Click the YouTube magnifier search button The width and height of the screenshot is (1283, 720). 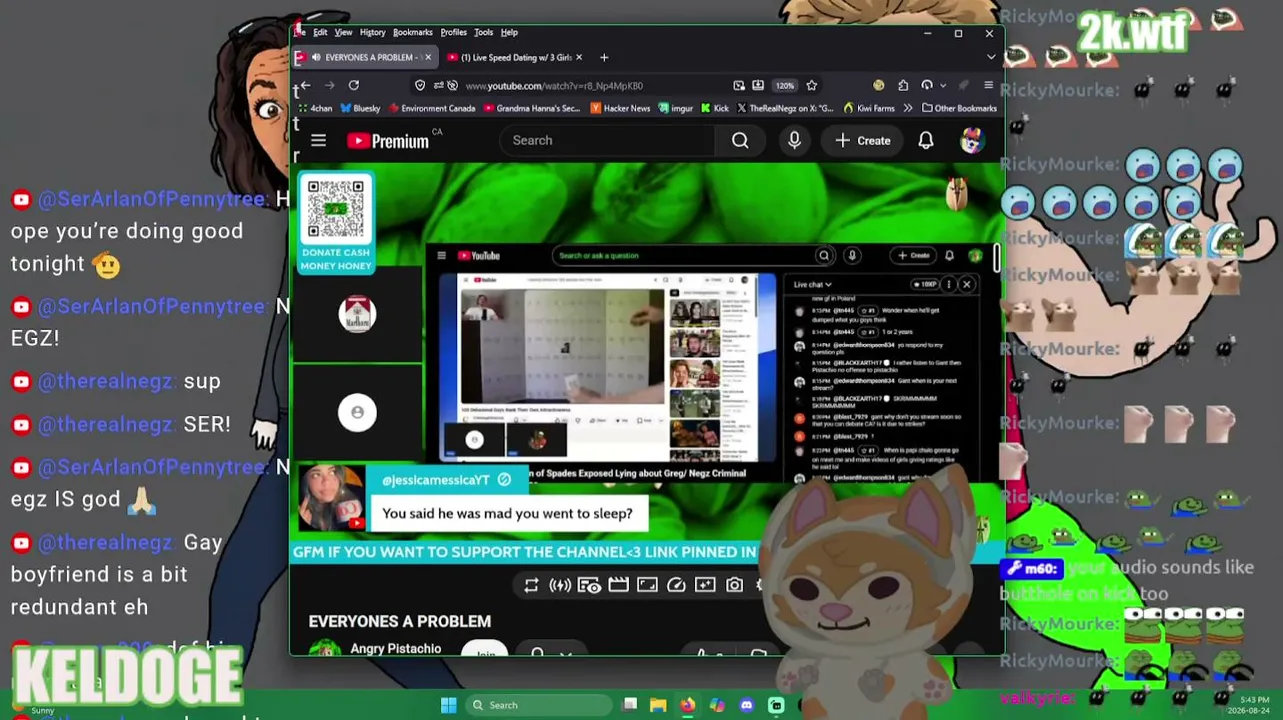740,141
